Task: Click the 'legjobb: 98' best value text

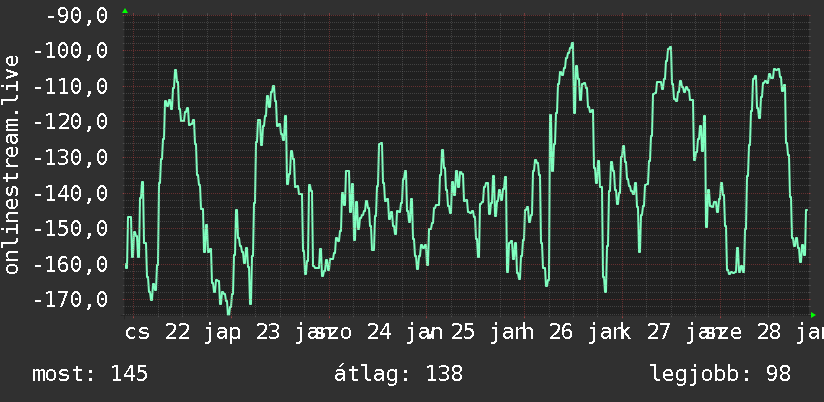Action: [x=720, y=374]
